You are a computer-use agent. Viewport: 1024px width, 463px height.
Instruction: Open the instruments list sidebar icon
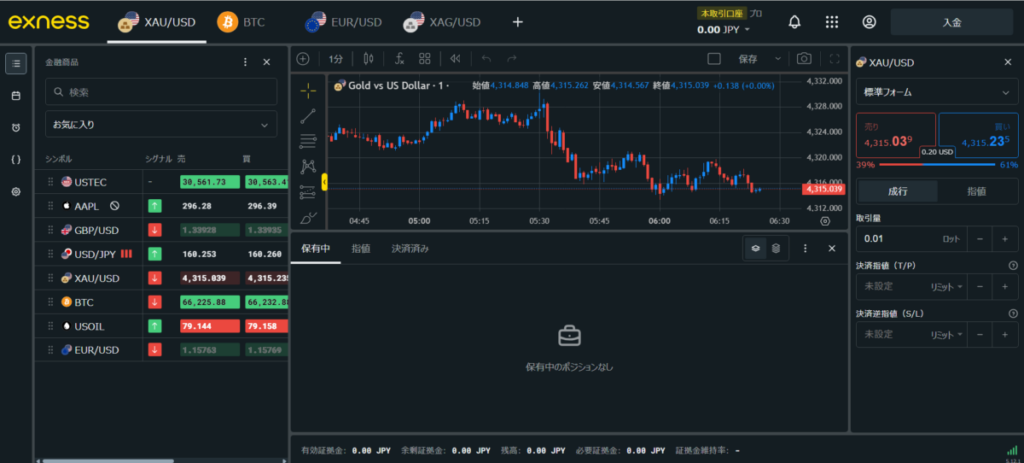[16, 63]
